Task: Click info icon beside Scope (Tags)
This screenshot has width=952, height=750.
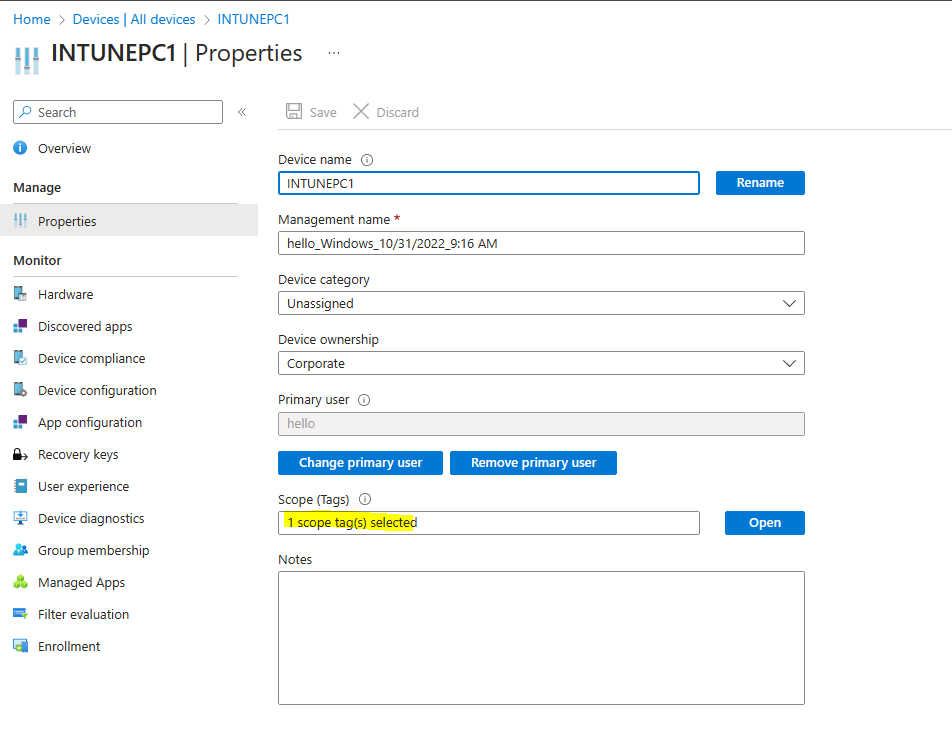Action: coord(365,499)
